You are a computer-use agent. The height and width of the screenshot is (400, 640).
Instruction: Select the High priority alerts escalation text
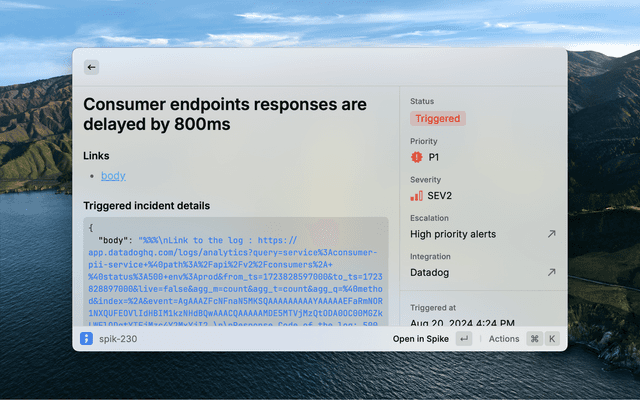tap(453, 234)
